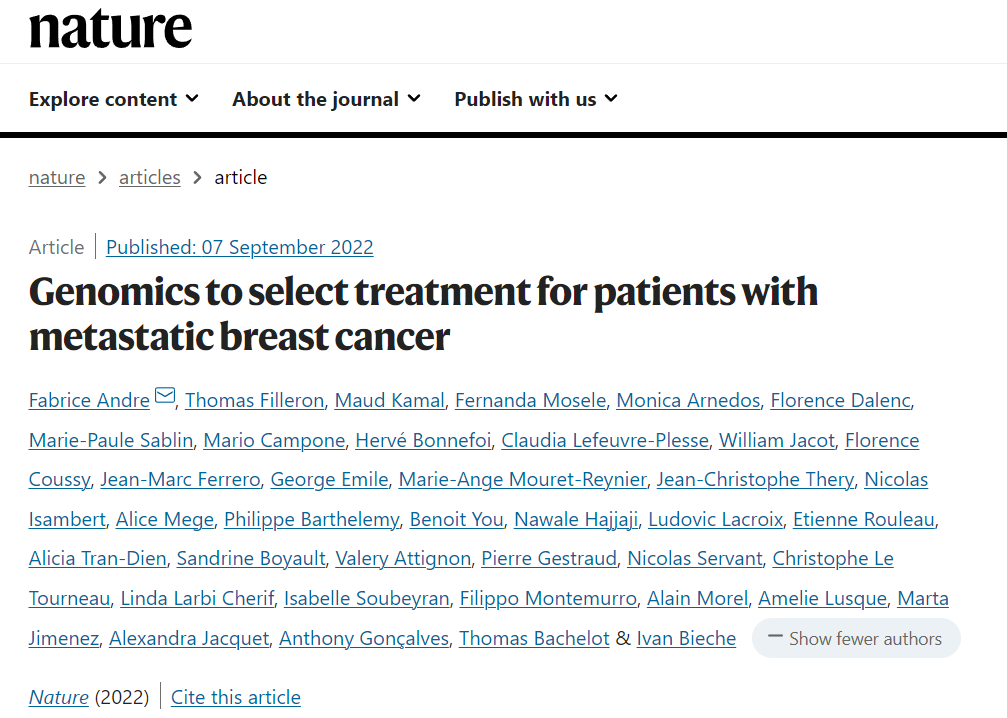The image size is (1007, 718).
Task: Click the chevron after nature breadcrumb
Action: click(102, 177)
